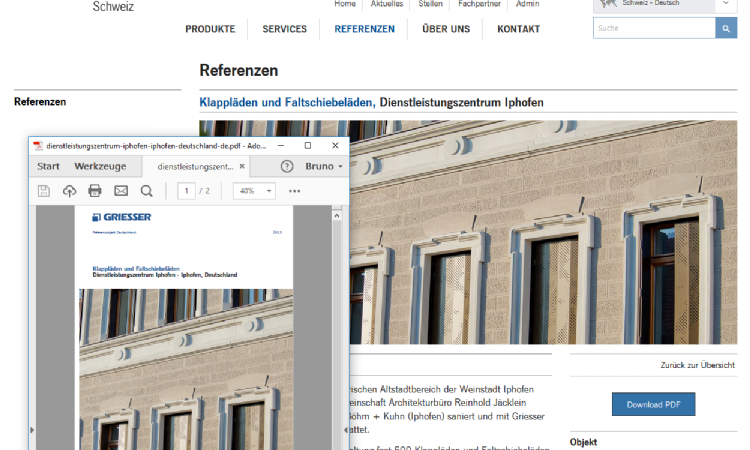This screenshot has height=450, width=750.
Task: Click the PDF page number field
Action: 186,191
